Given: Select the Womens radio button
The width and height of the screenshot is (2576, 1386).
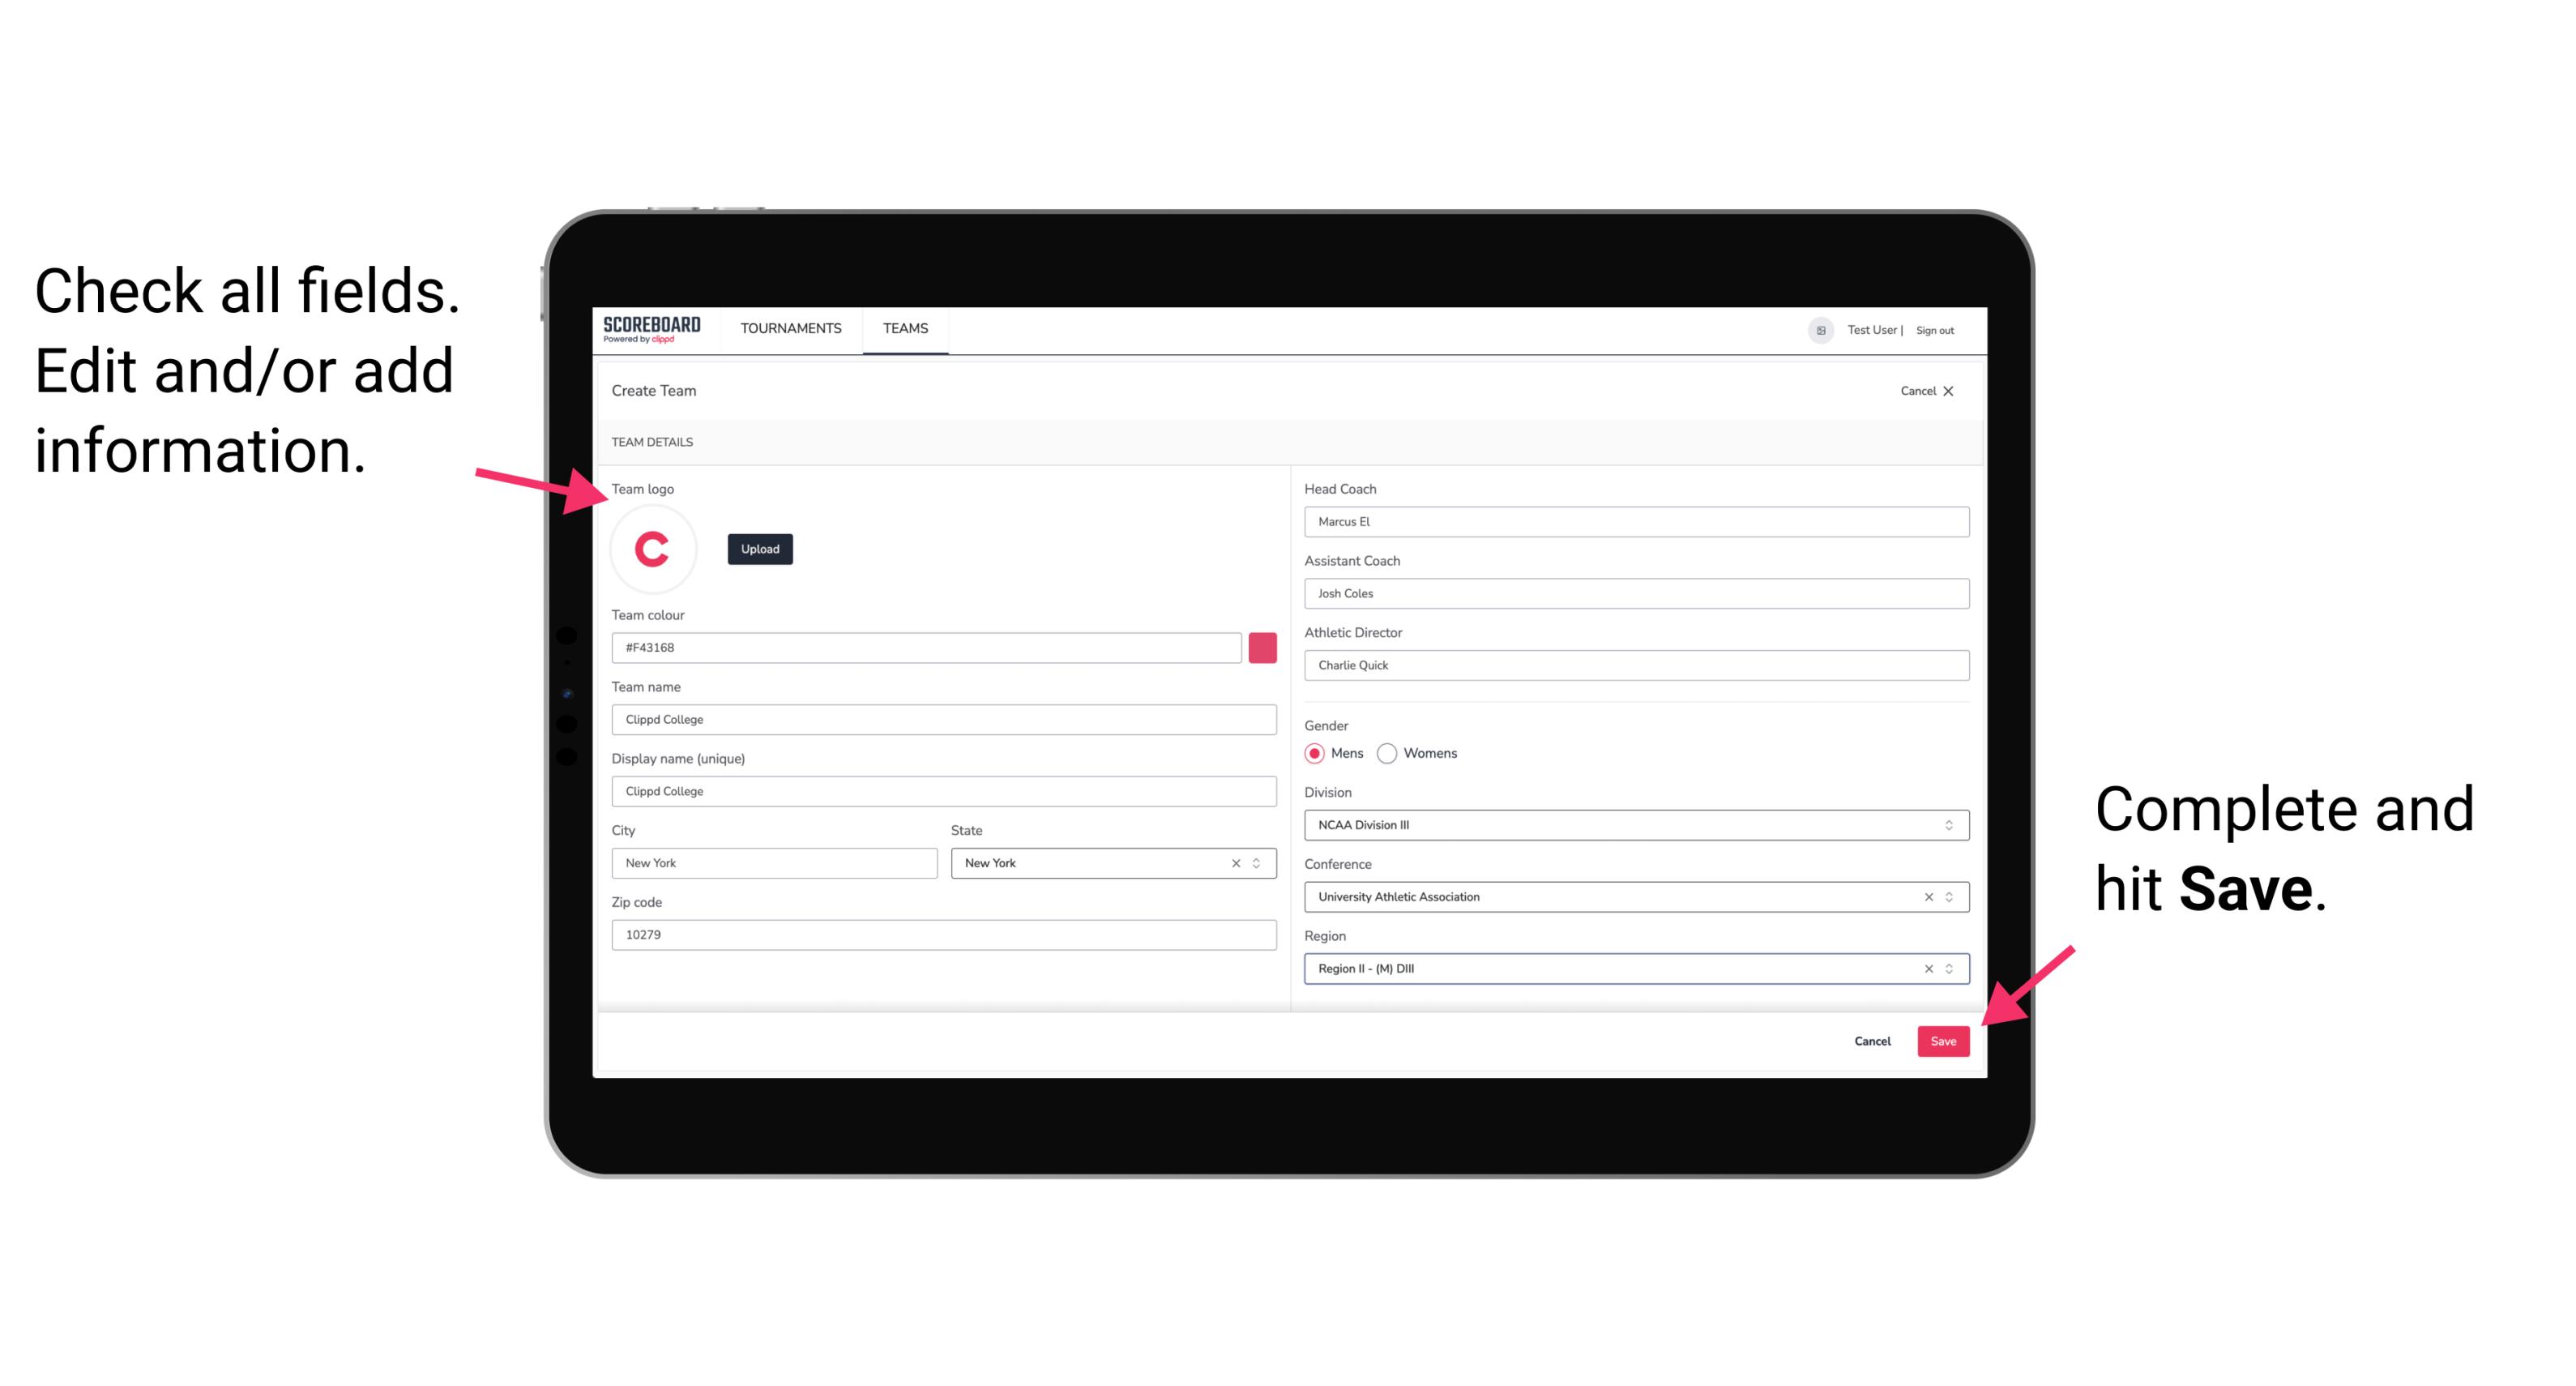Looking at the screenshot, I should coord(1392,755).
